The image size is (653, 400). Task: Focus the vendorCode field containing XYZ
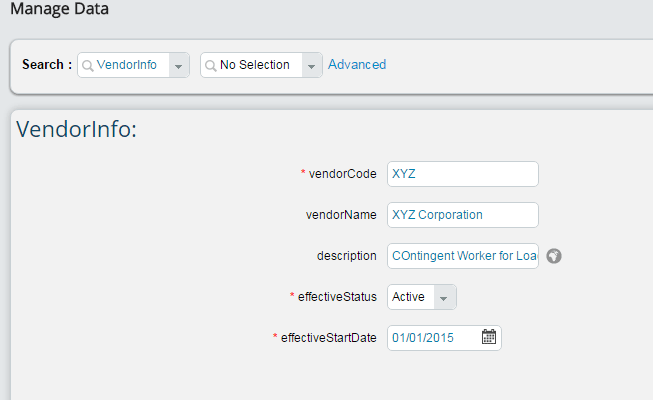pos(462,174)
